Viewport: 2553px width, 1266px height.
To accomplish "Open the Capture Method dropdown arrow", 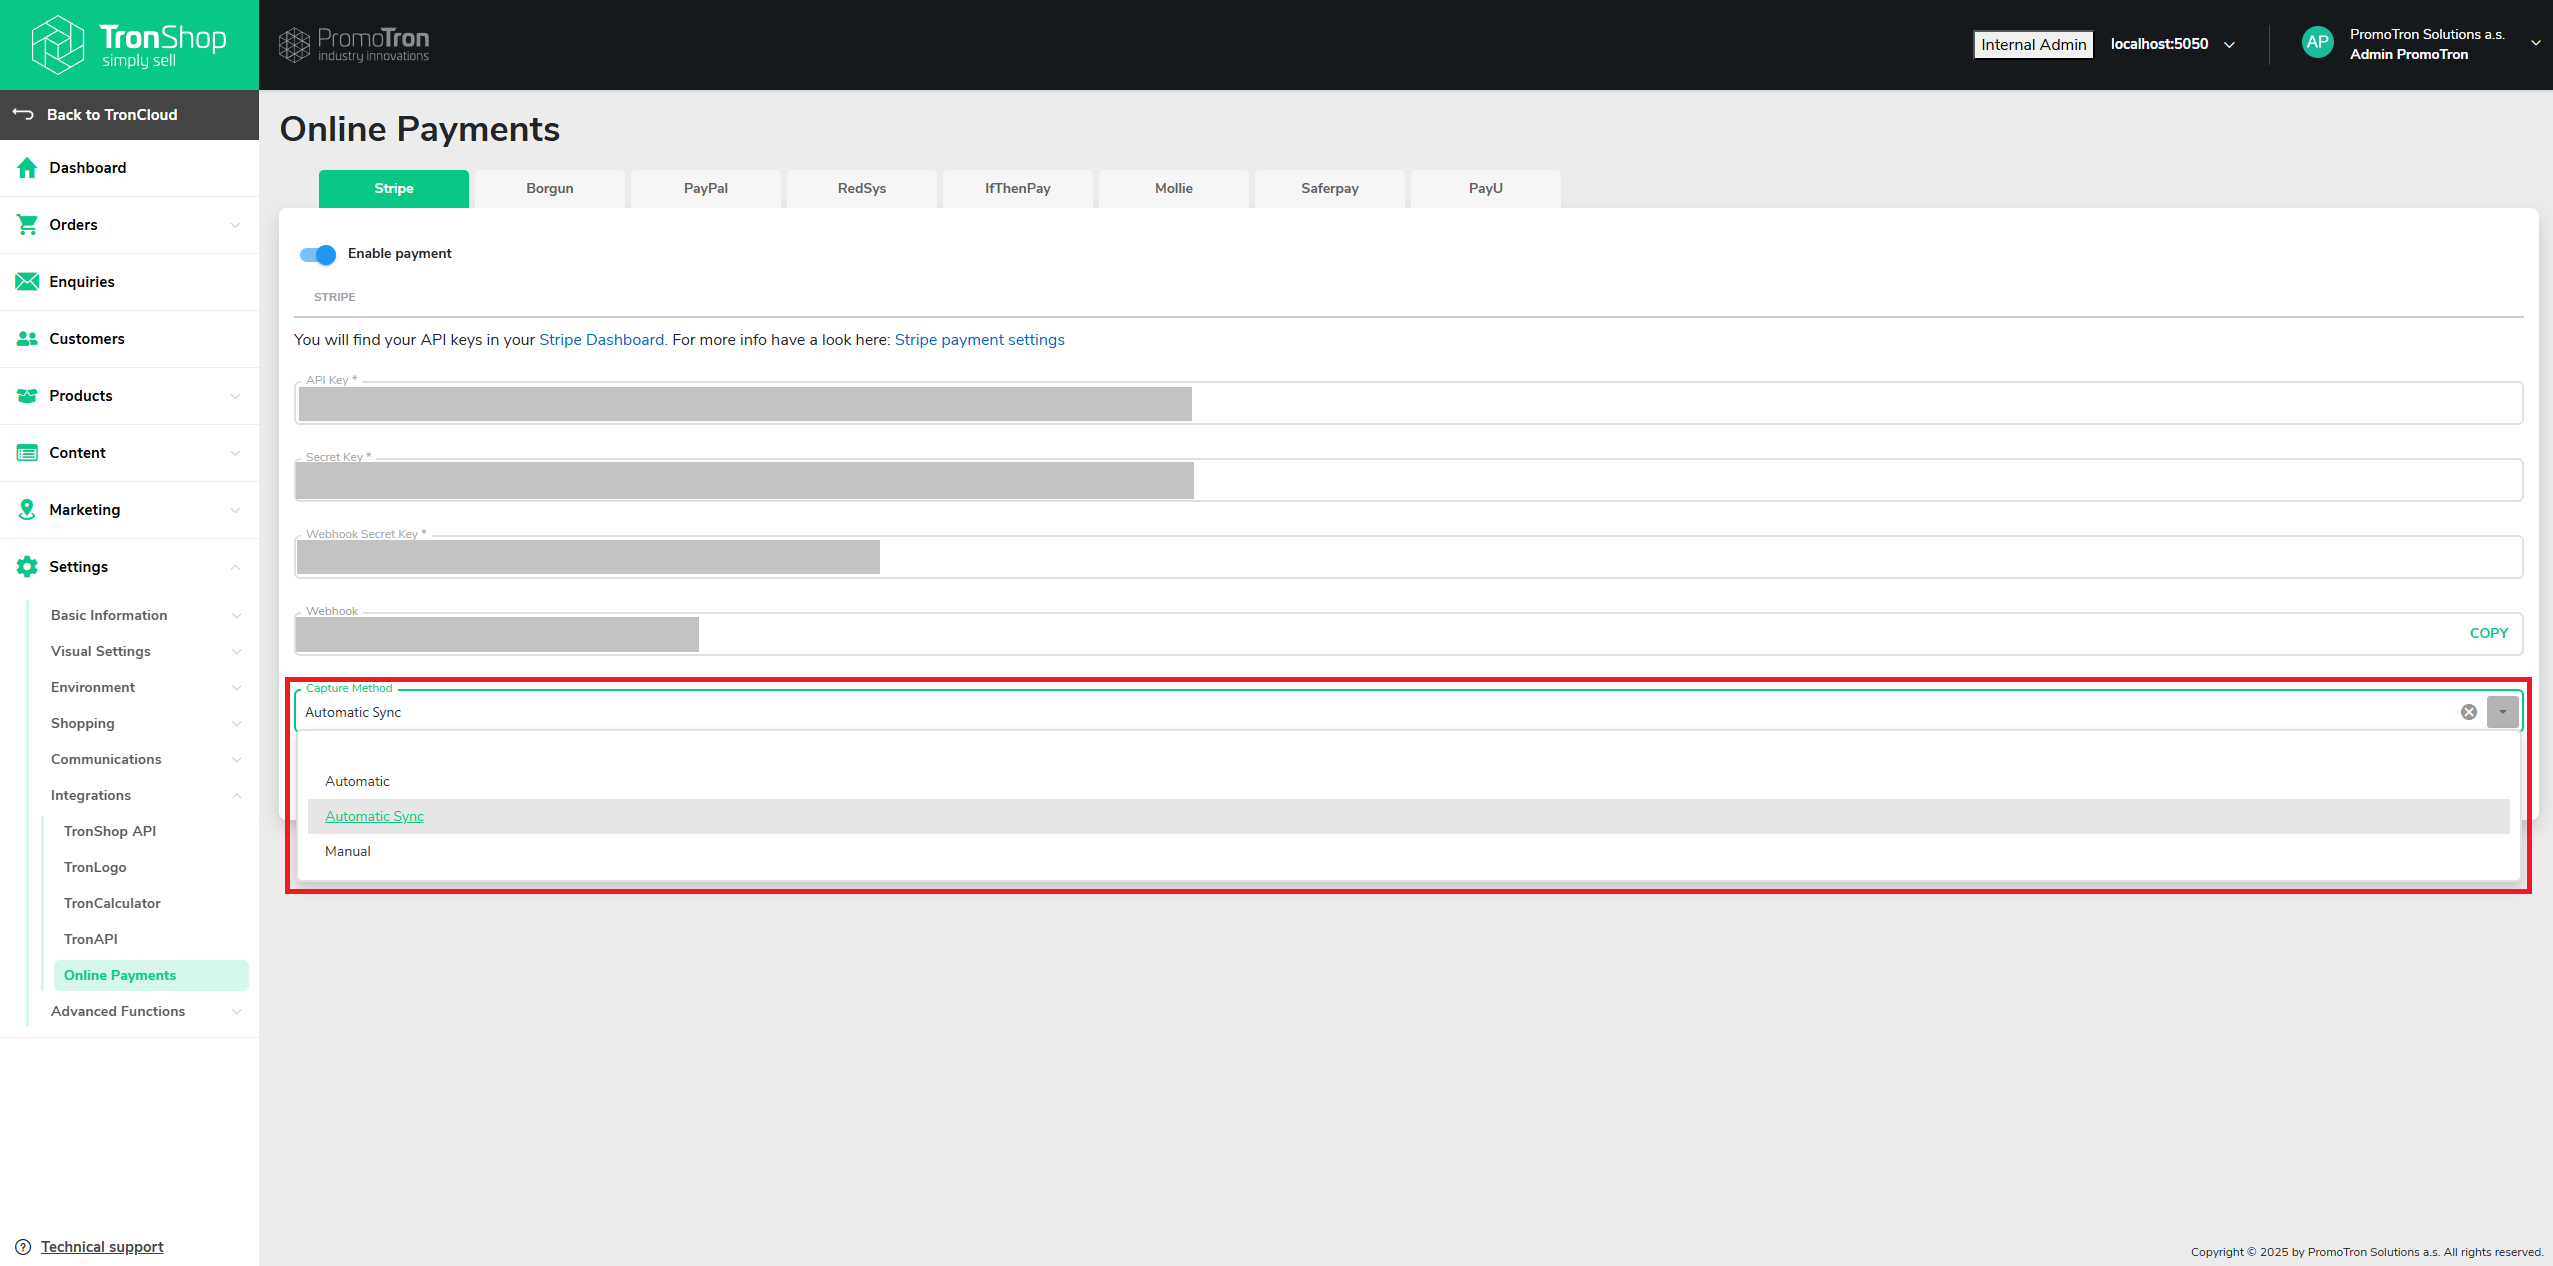I will pos(2503,712).
